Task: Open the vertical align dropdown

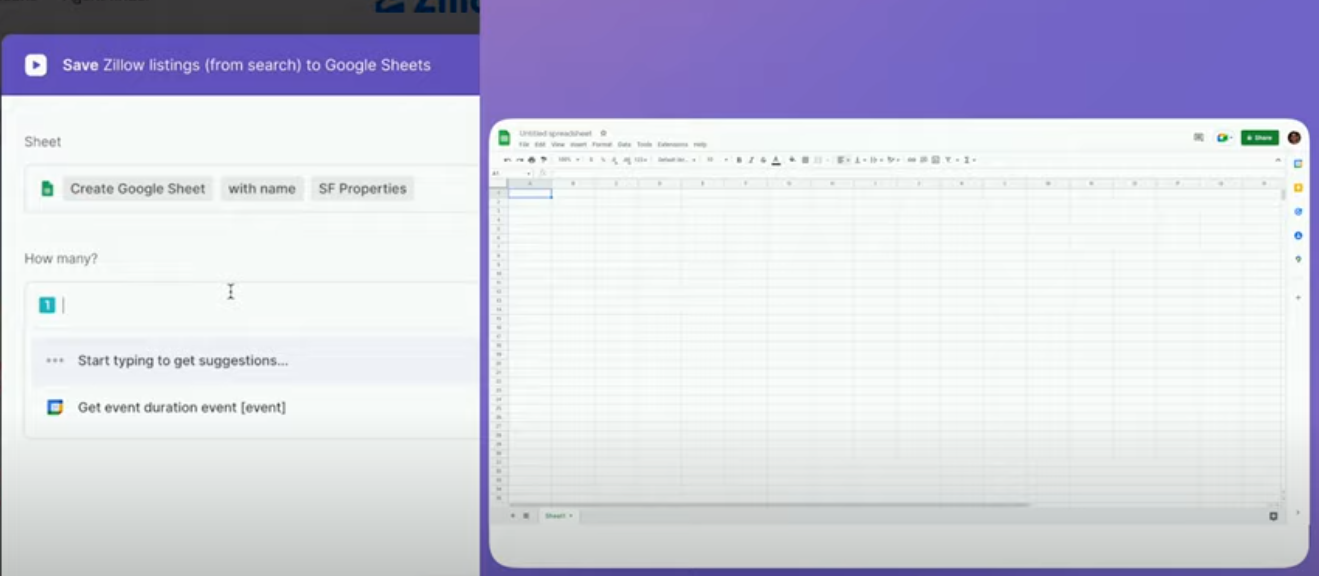Action: (860, 160)
